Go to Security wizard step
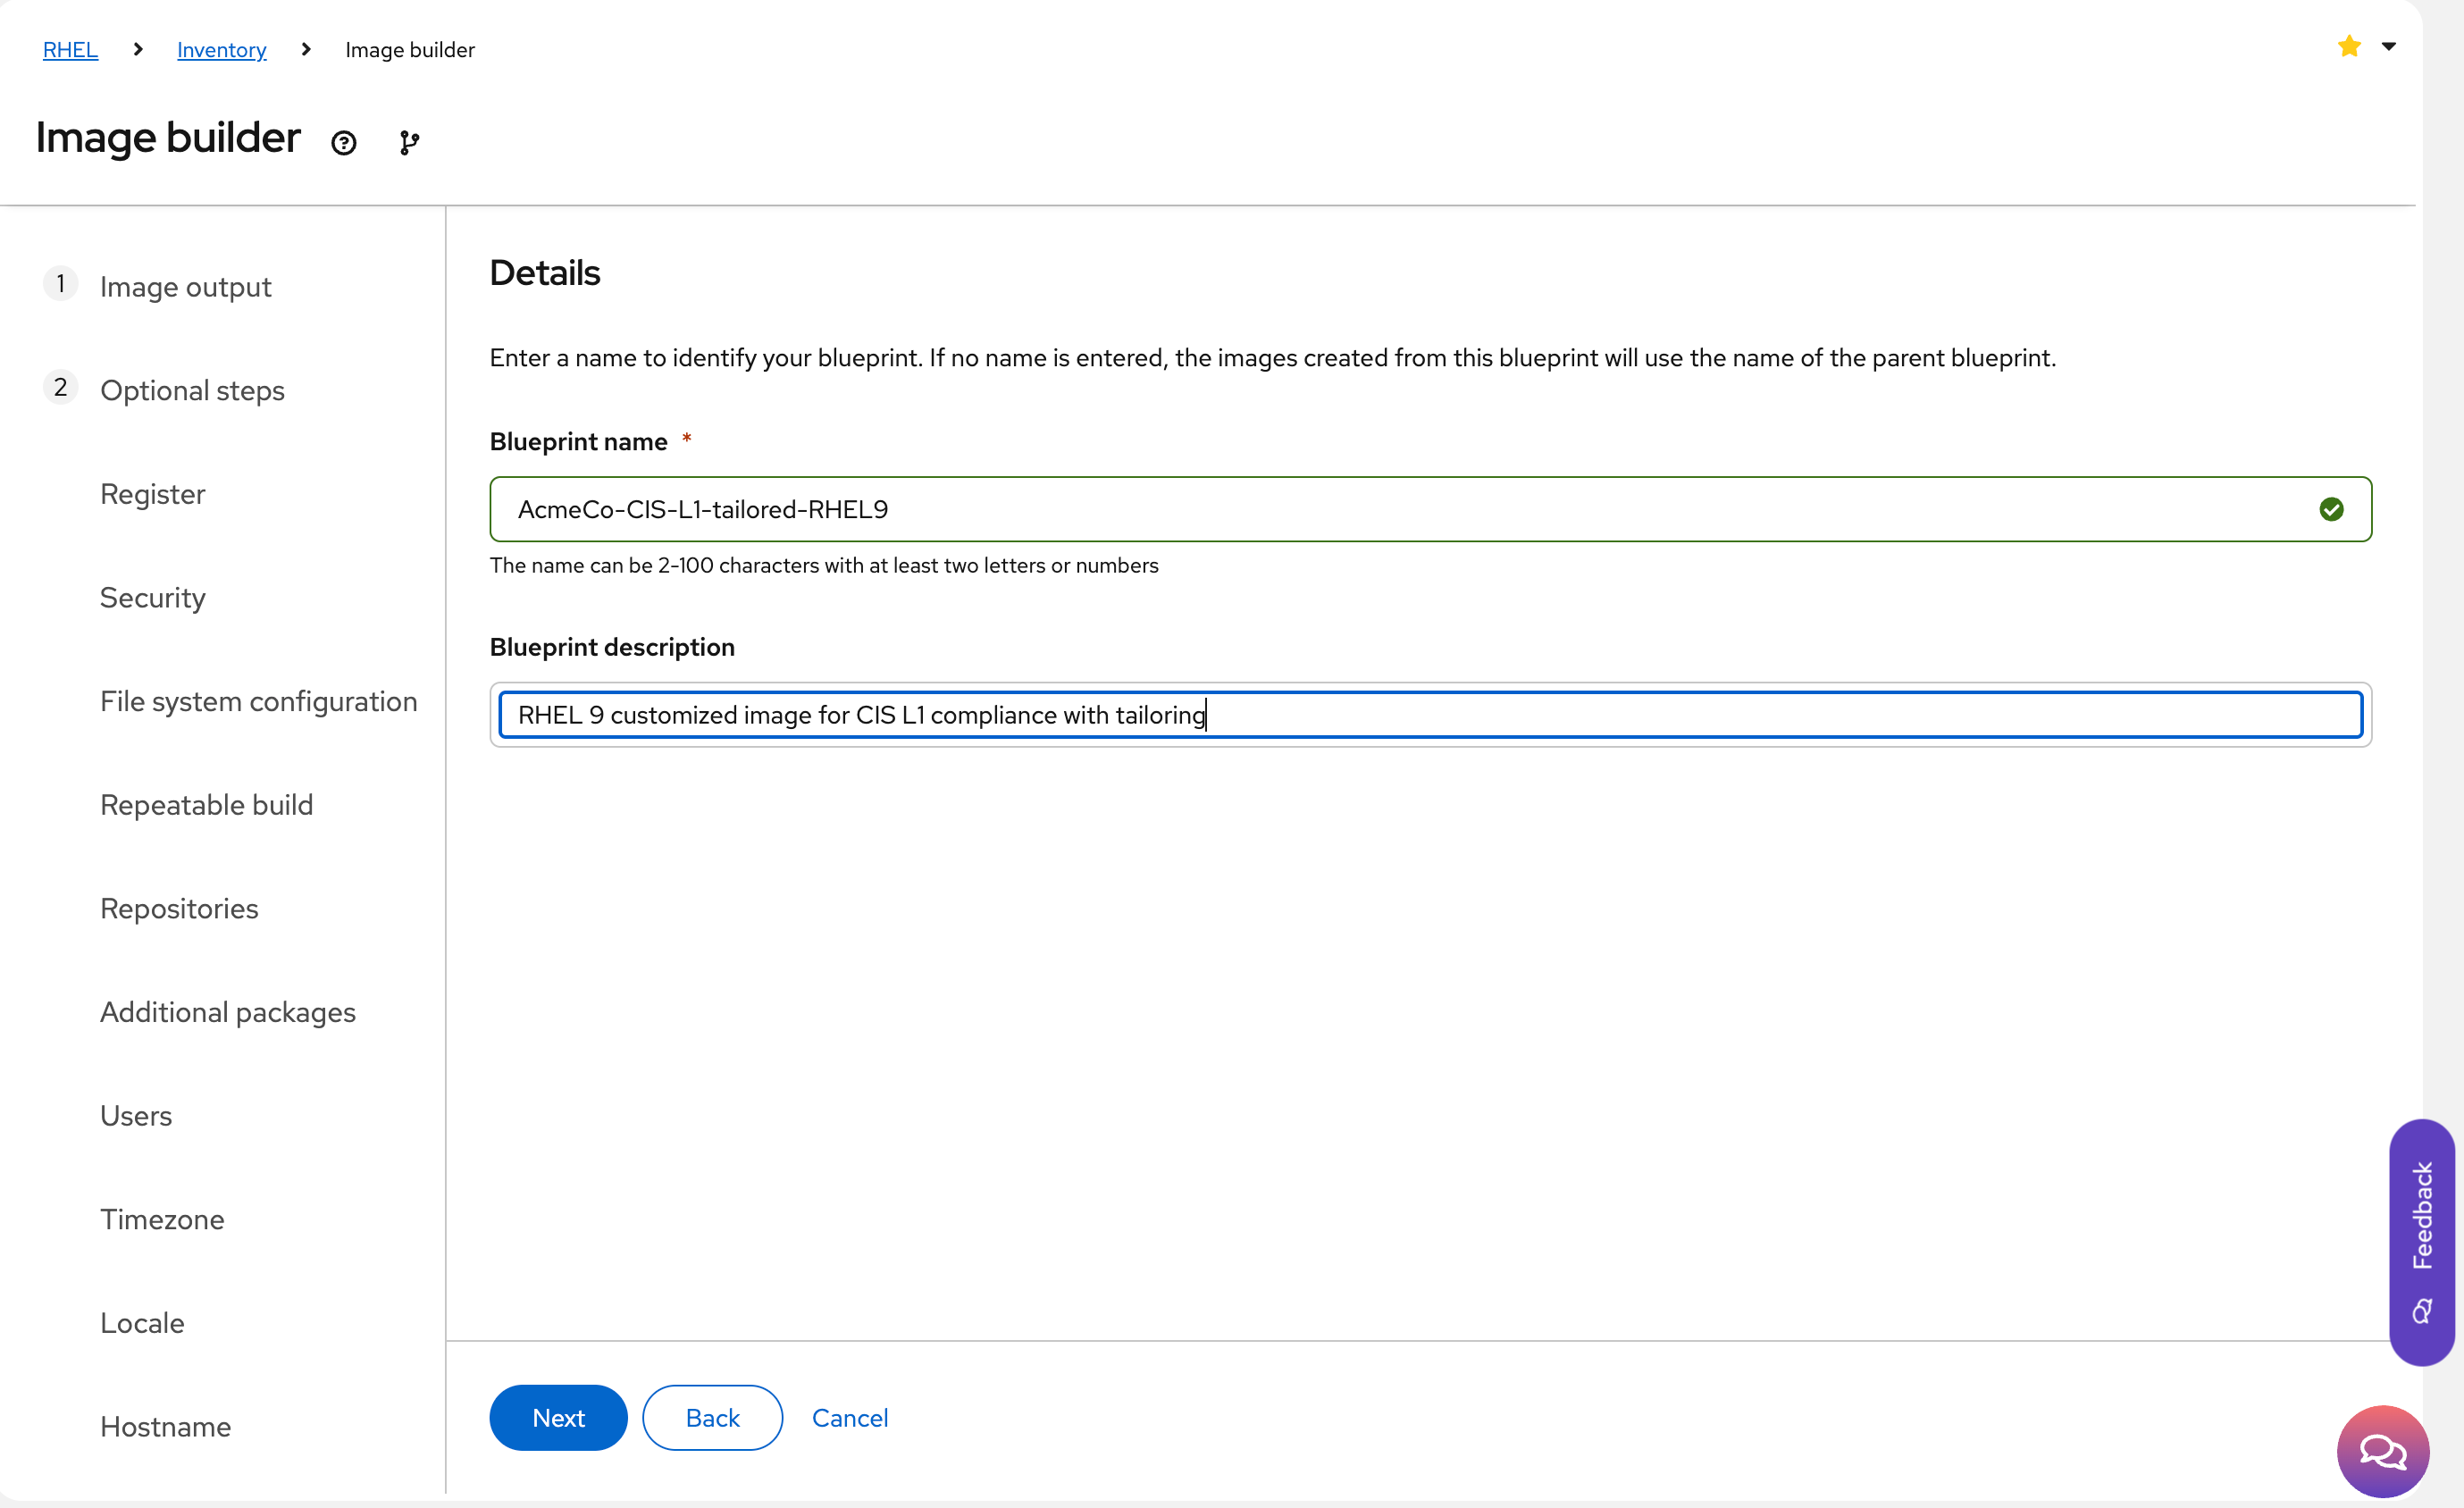This screenshot has height=1508, width=2464. [152, 598]
